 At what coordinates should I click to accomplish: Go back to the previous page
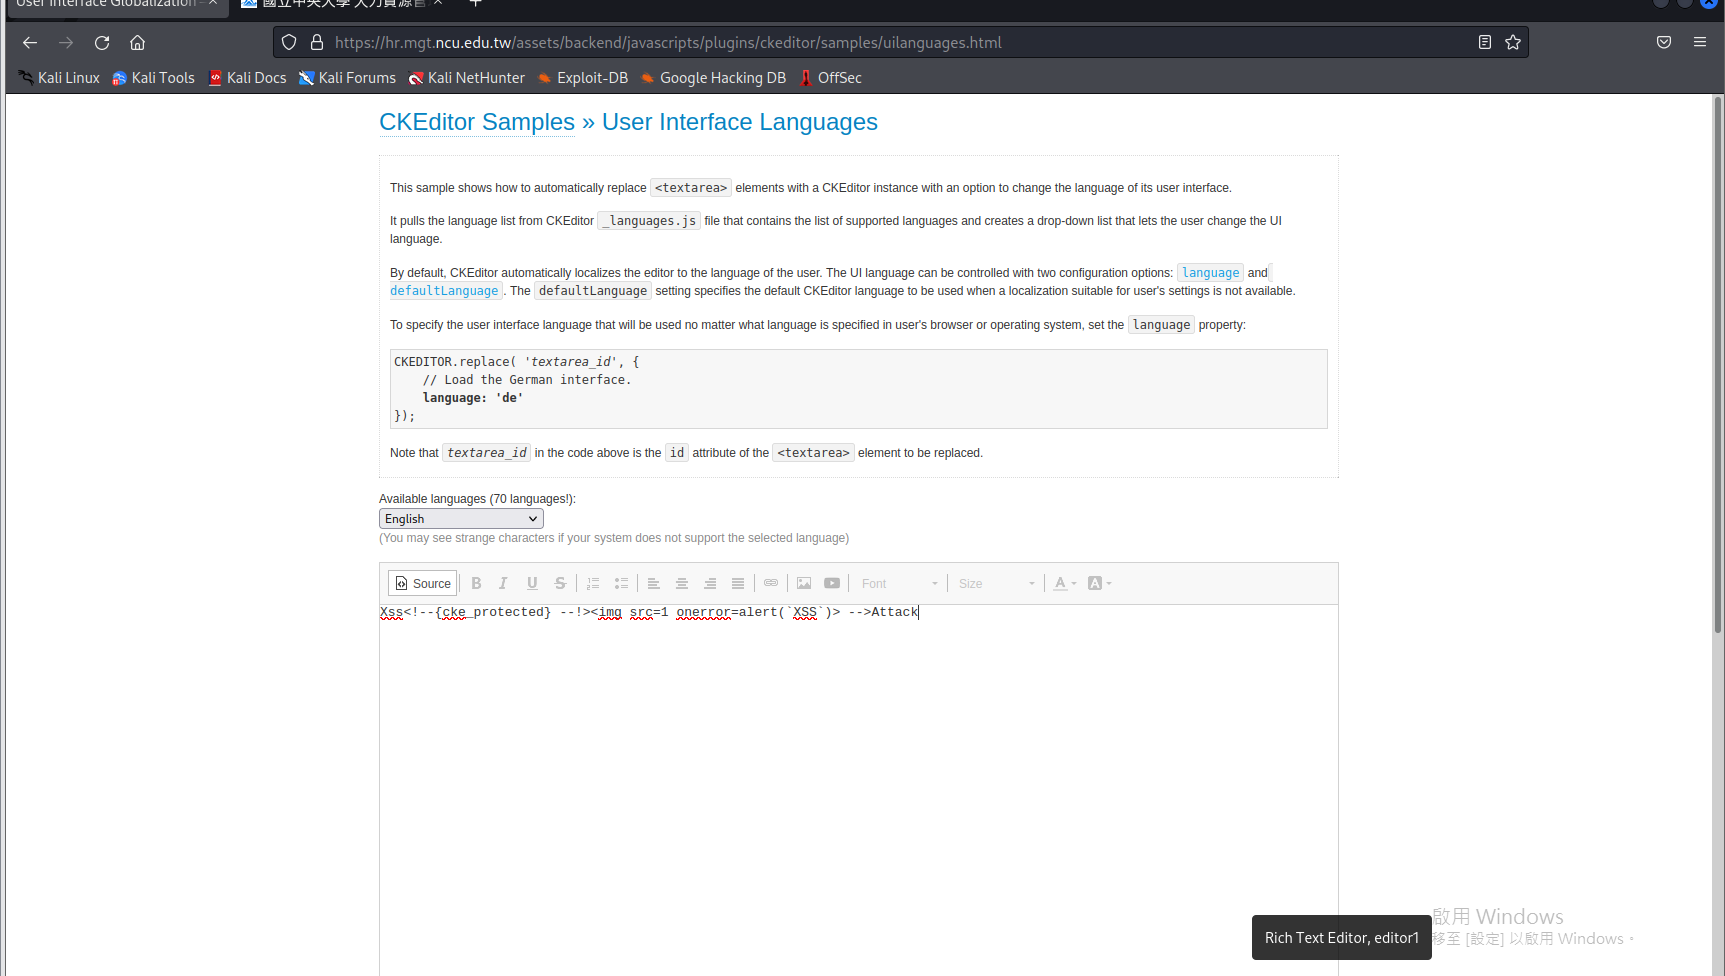tap(30, 42)
